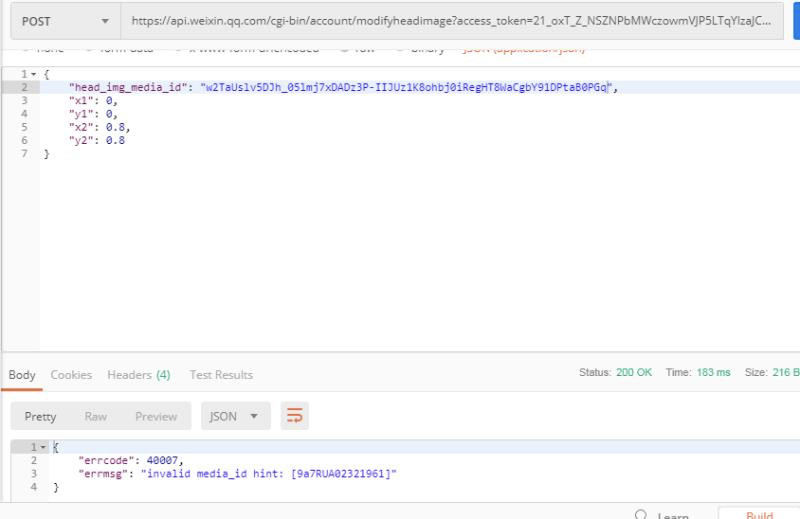Click the request URL input field
The width and height of the screenshot is (800, 519).
point(452,21)
